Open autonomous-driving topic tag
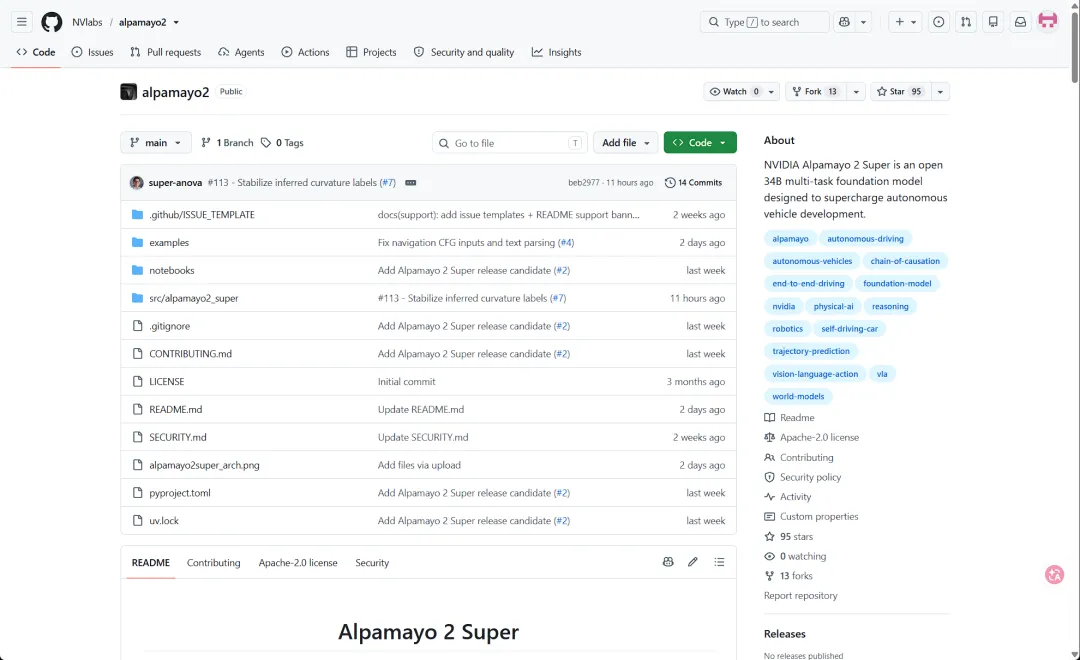The height and width of the screenshot is (660, 1080). [x=865, y=238]
